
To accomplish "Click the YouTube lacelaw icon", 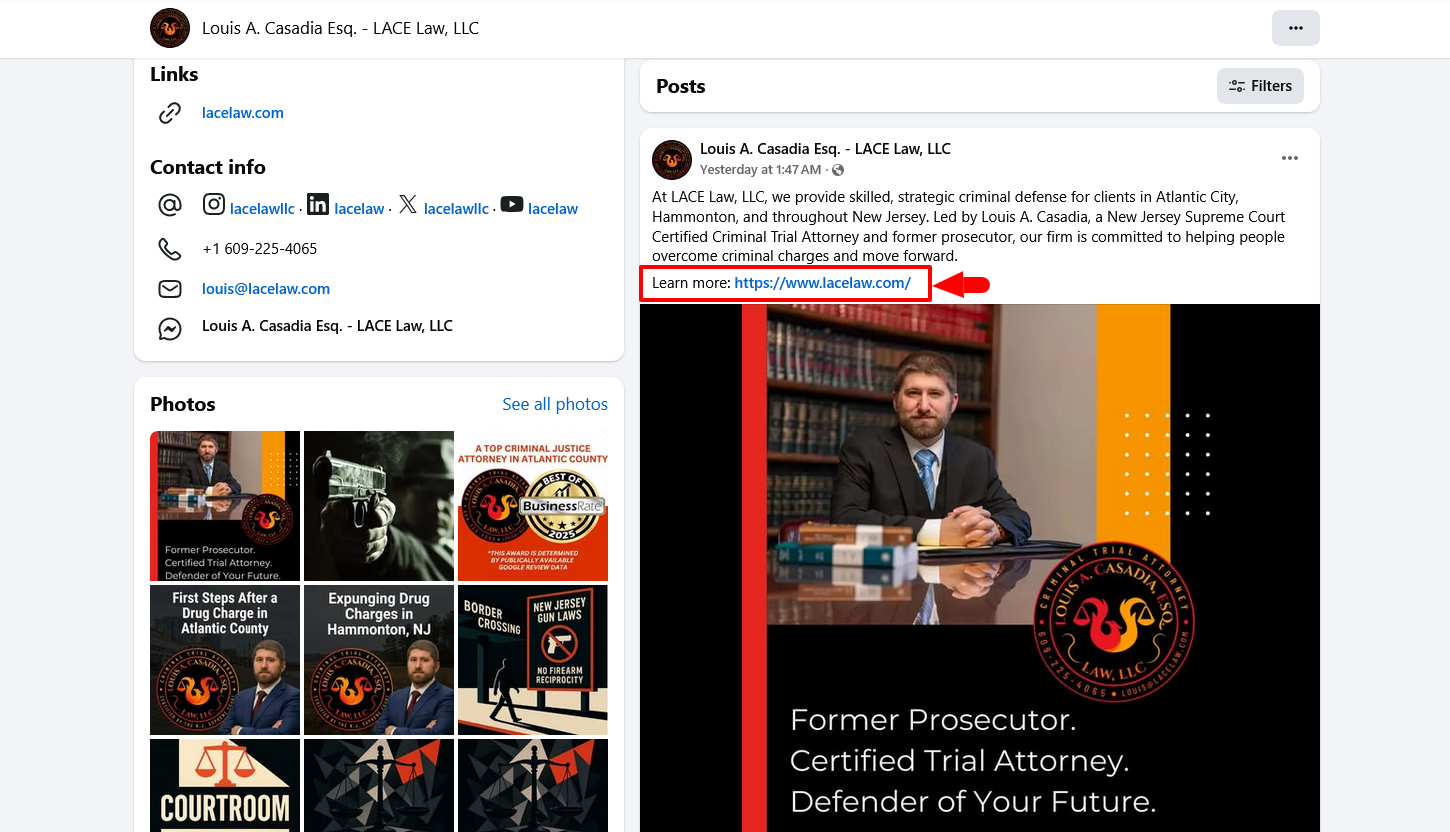I will click(x=512, y=204).
